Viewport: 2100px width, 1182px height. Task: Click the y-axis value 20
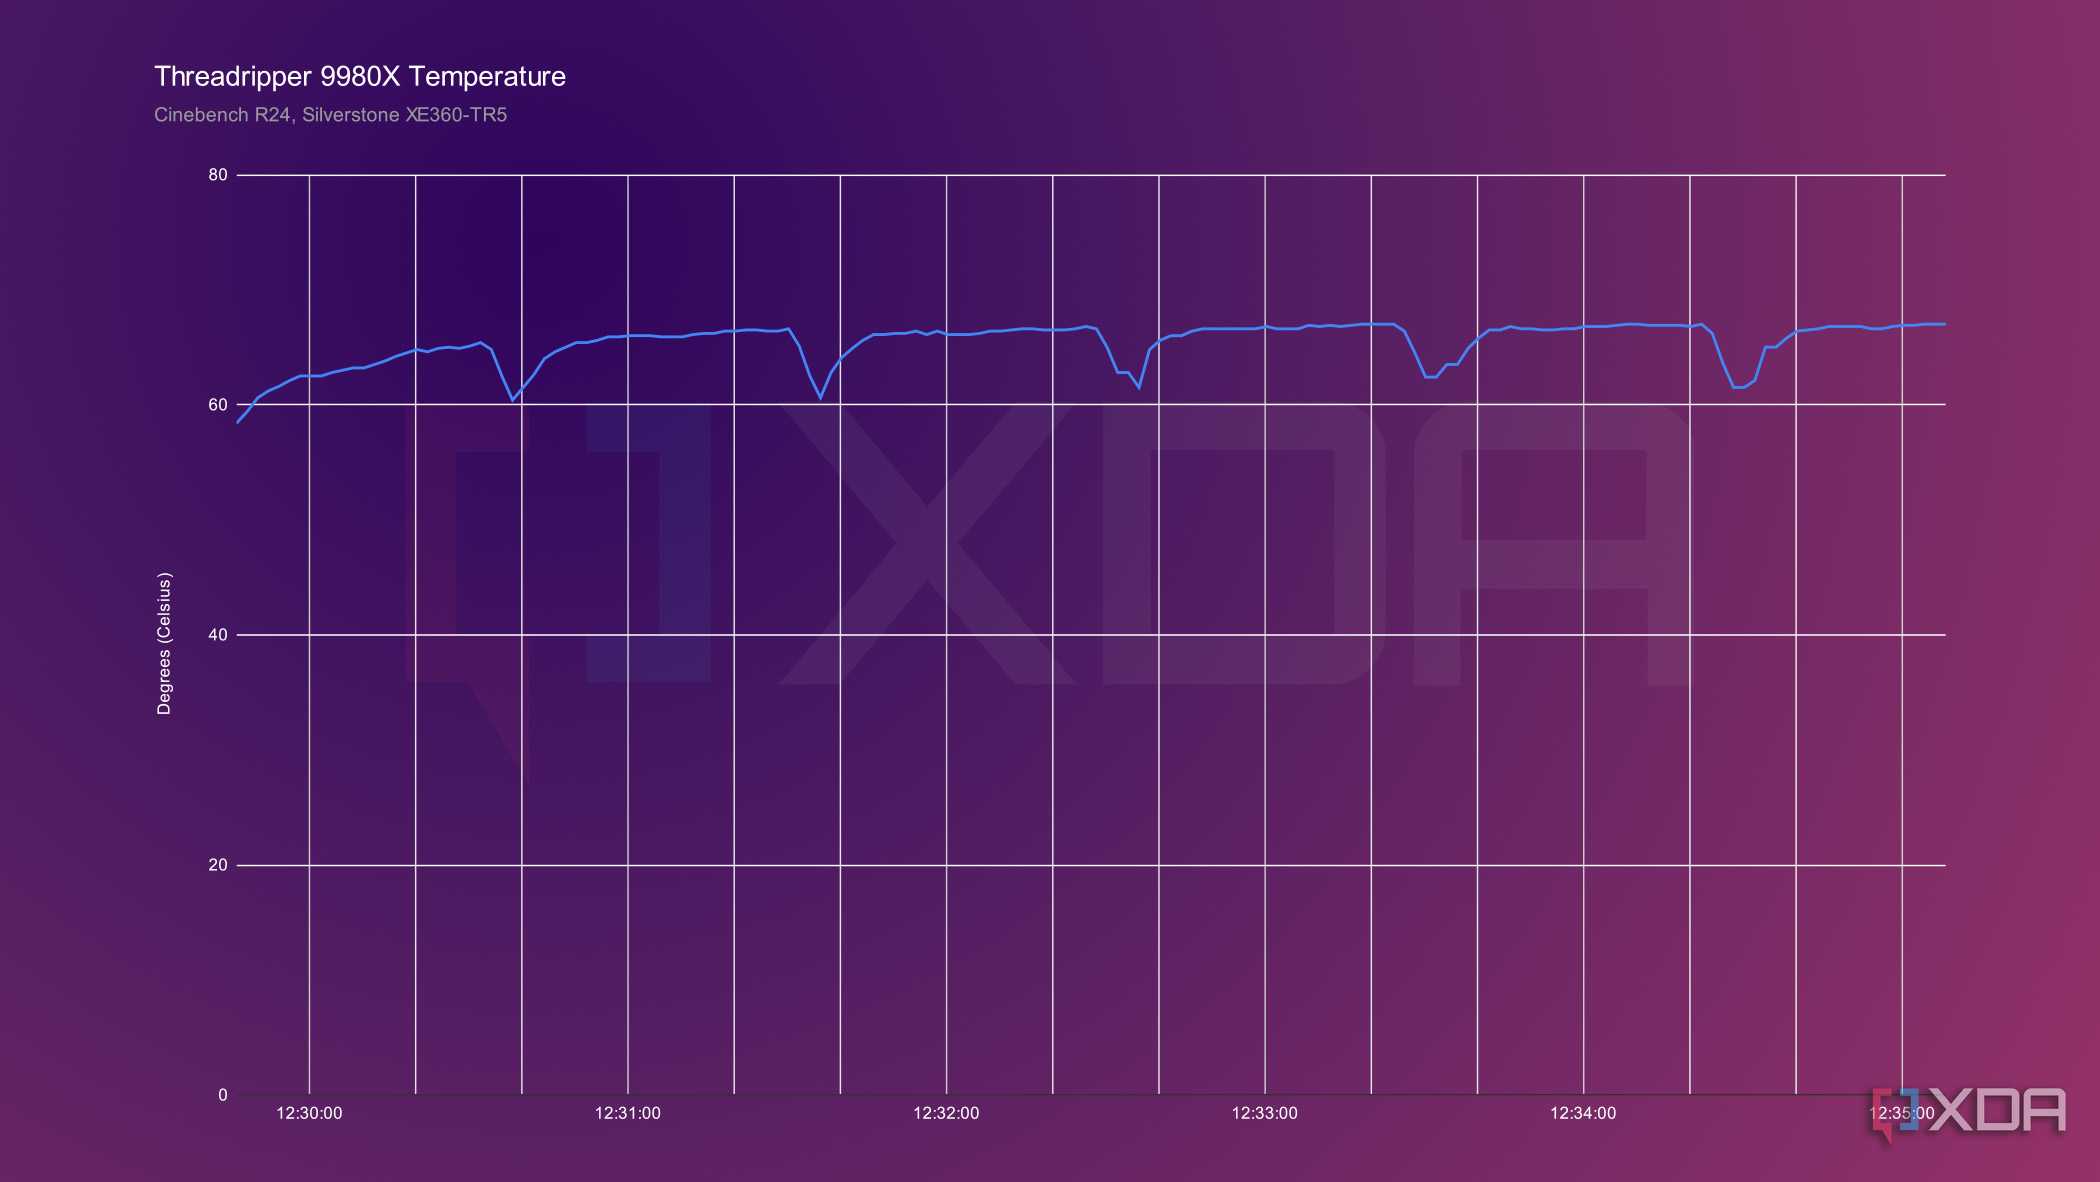[x=218, y=865]
